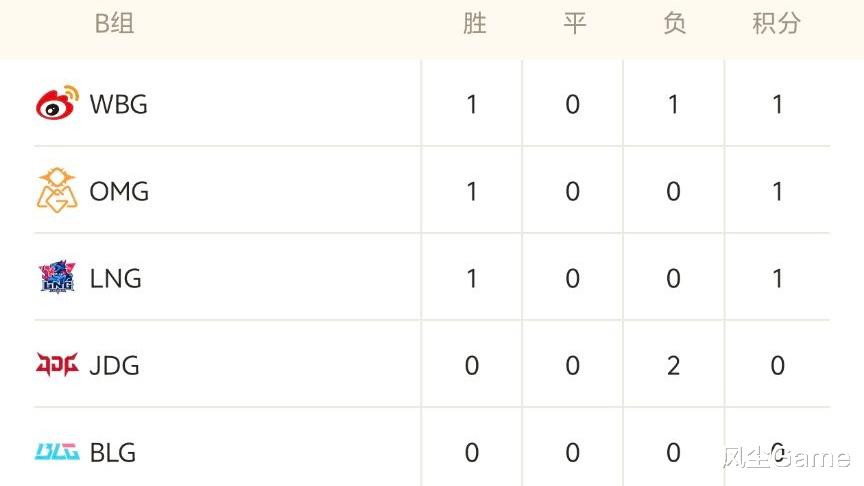
Task: Click the JDG team logo
Action: point(57,365)
